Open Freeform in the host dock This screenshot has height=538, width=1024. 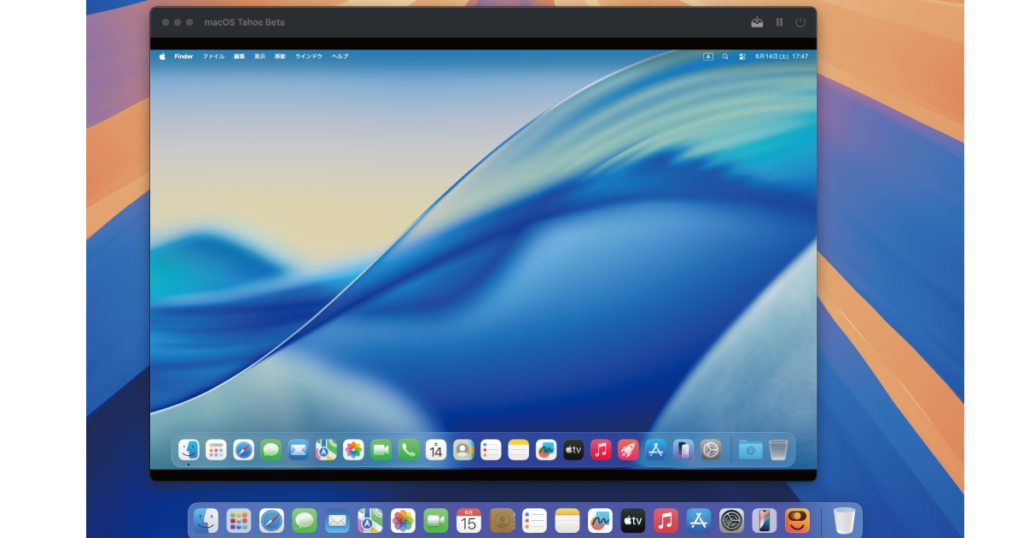pyautogui.click(x=600, y=520)
